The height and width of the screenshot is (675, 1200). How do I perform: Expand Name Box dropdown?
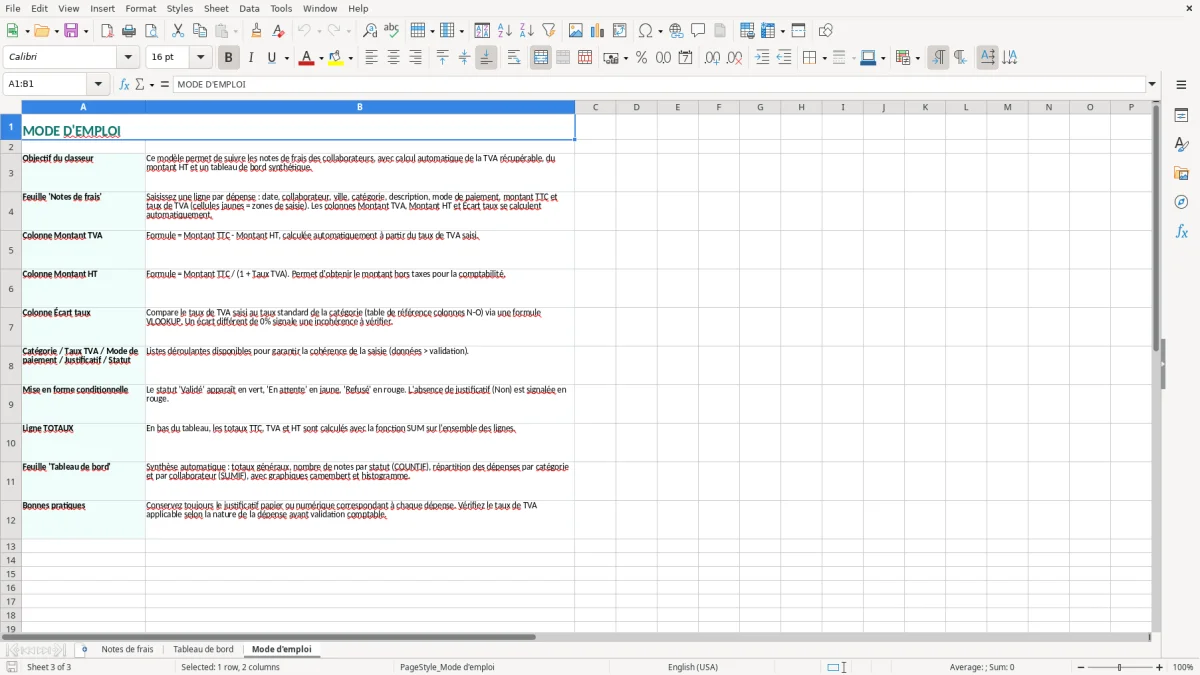tap(98, 84)
